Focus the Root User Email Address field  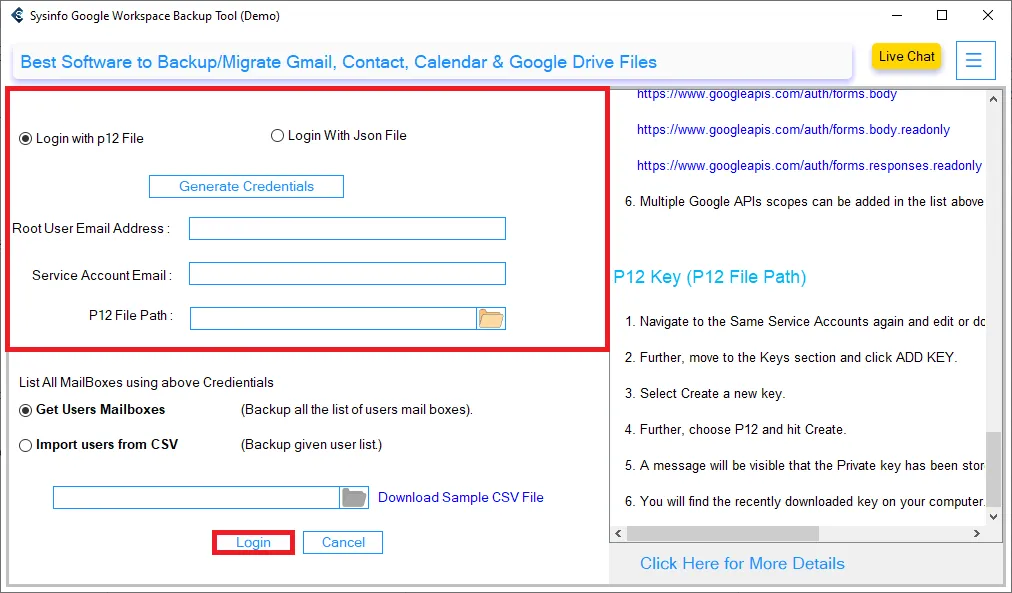[347, 229]
